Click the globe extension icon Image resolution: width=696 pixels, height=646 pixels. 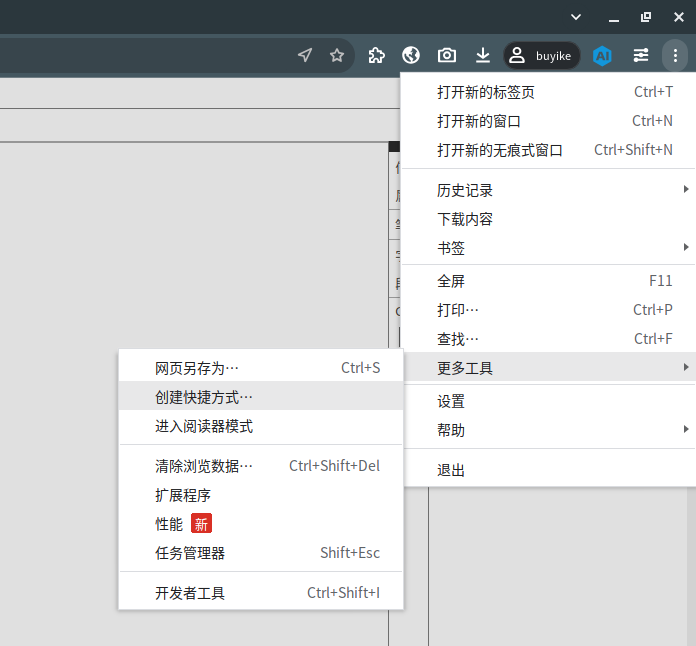(411, 55)
